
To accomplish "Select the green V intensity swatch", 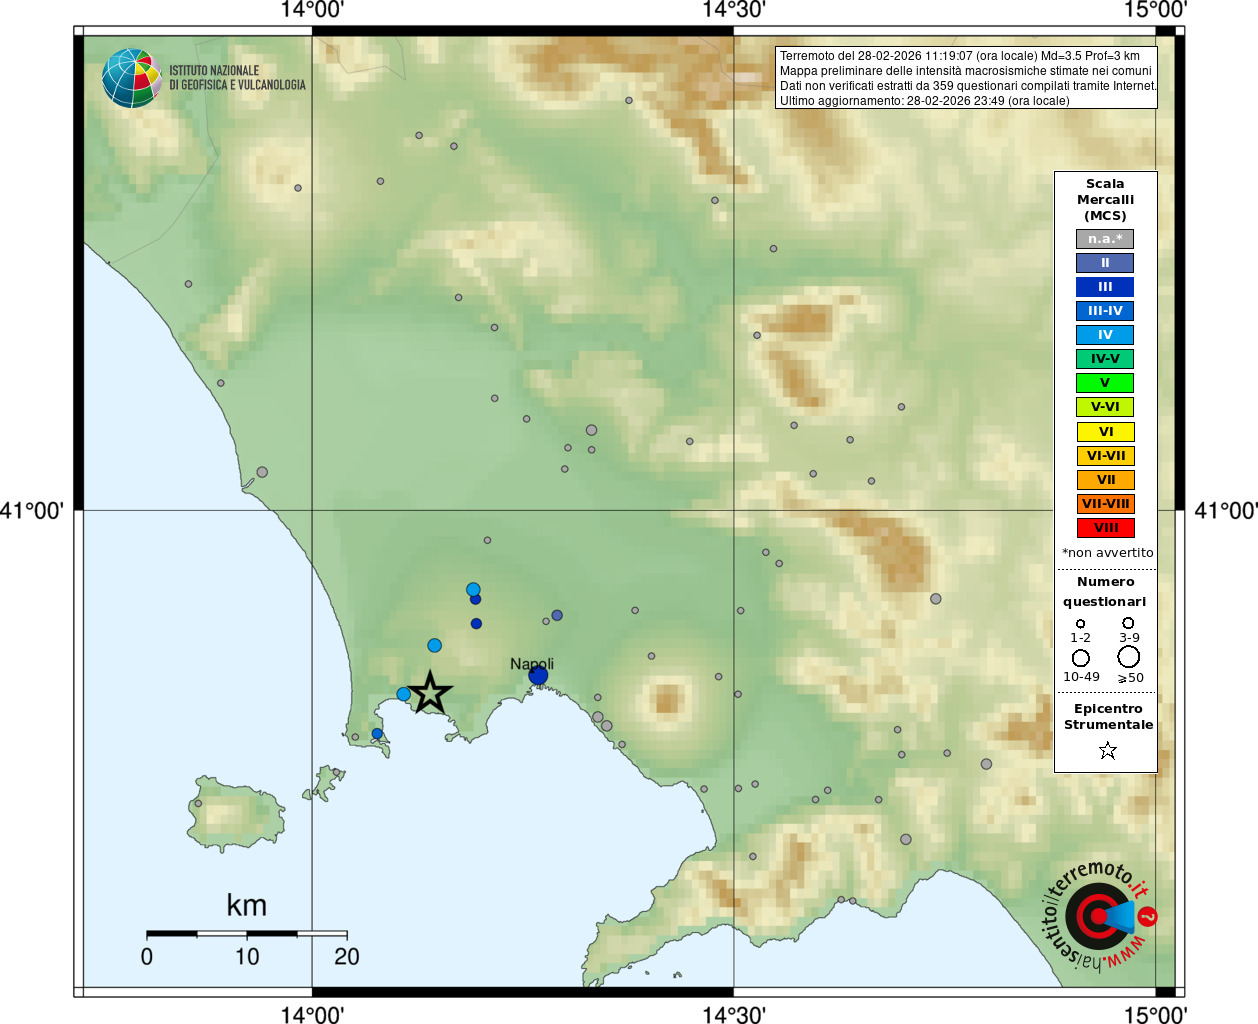I will (x=1104, y=383).
